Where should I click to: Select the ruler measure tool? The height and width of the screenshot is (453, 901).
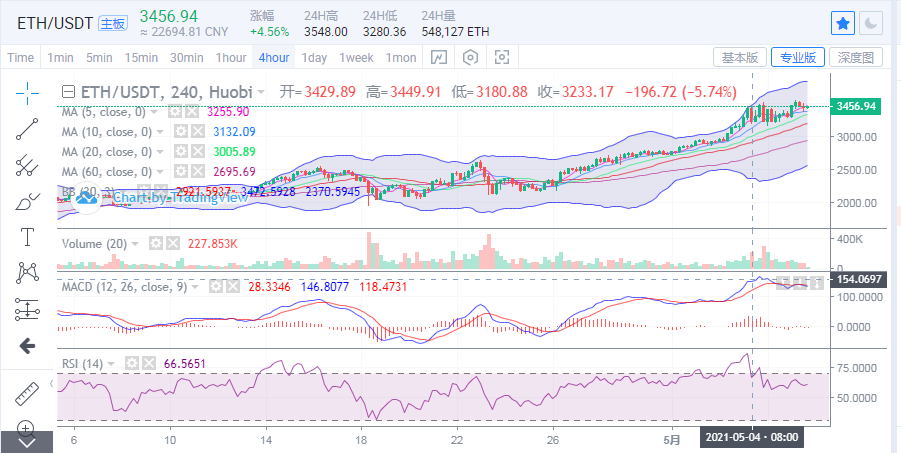27,393
